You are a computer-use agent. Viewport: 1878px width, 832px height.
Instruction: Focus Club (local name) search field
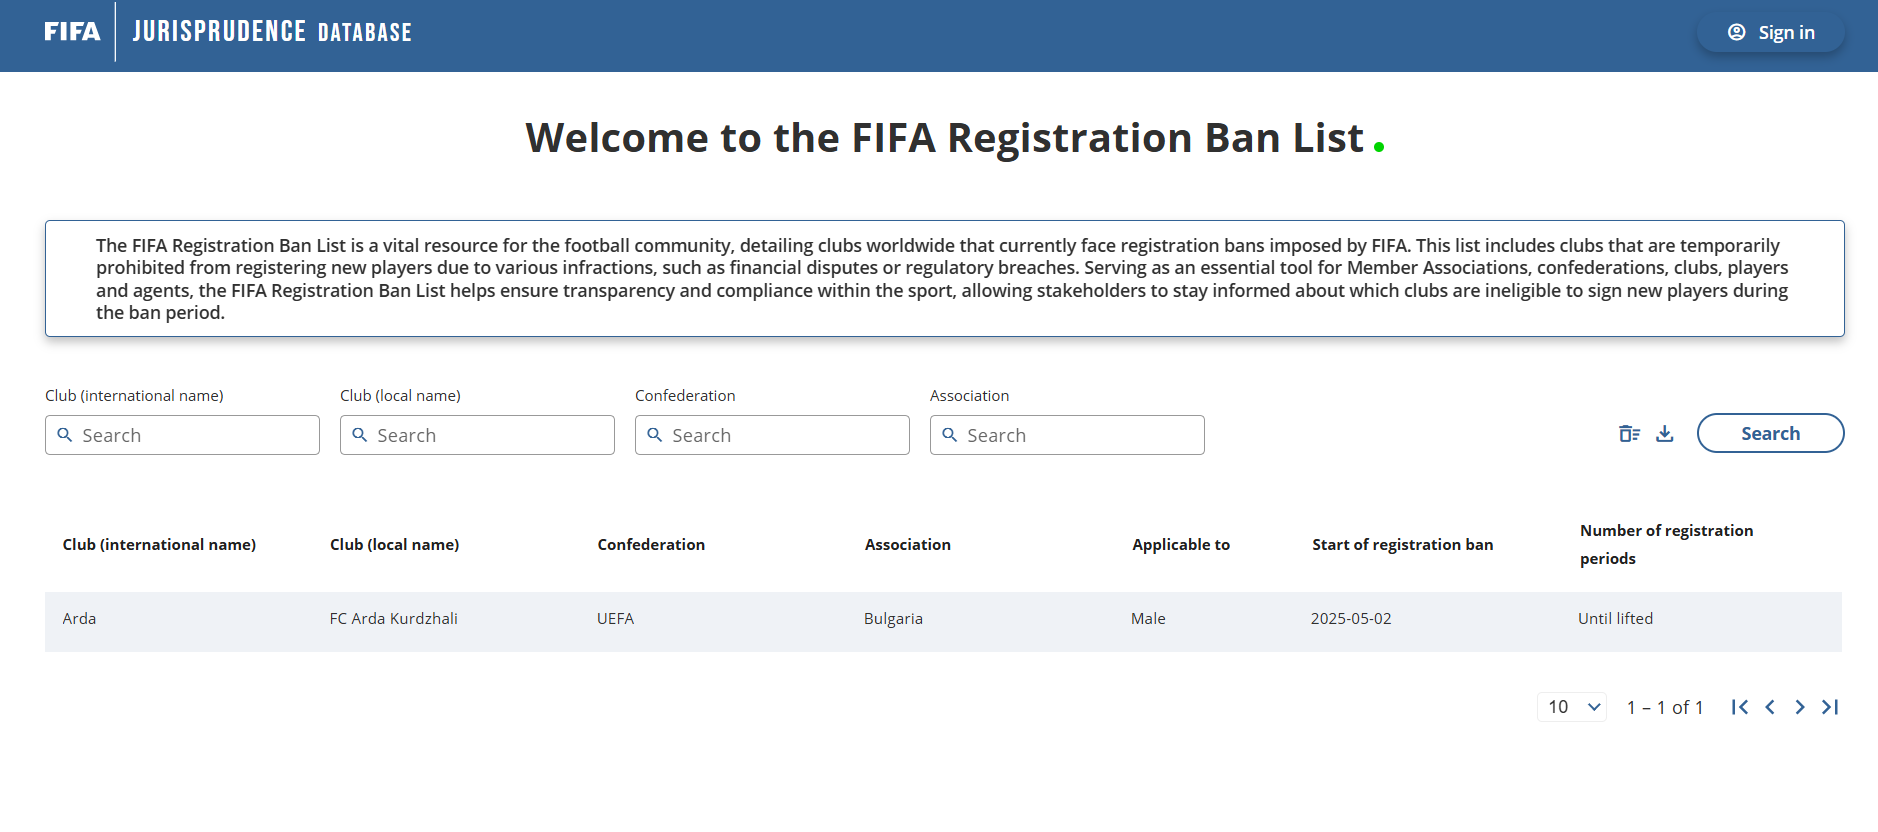click(477, 435)
